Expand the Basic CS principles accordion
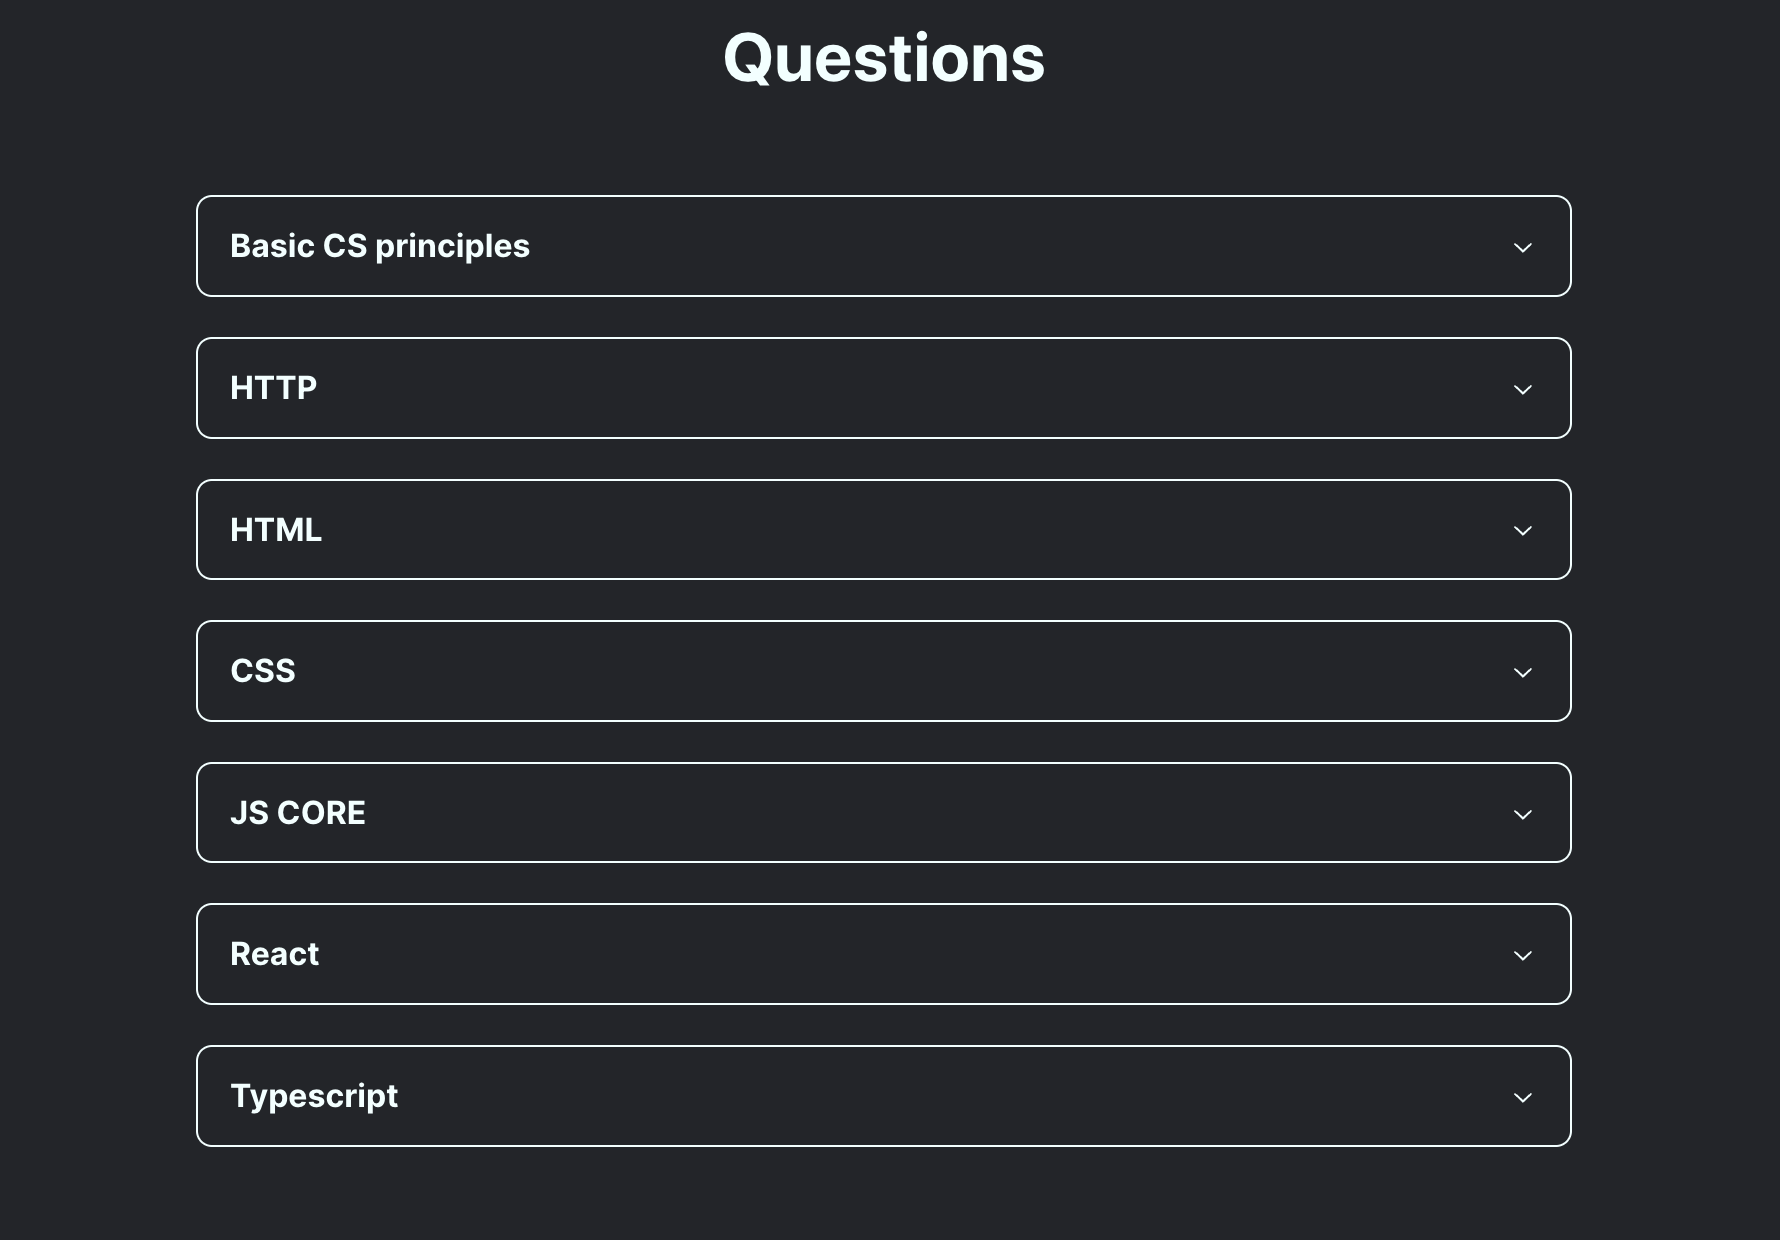 tap(884, 246)
